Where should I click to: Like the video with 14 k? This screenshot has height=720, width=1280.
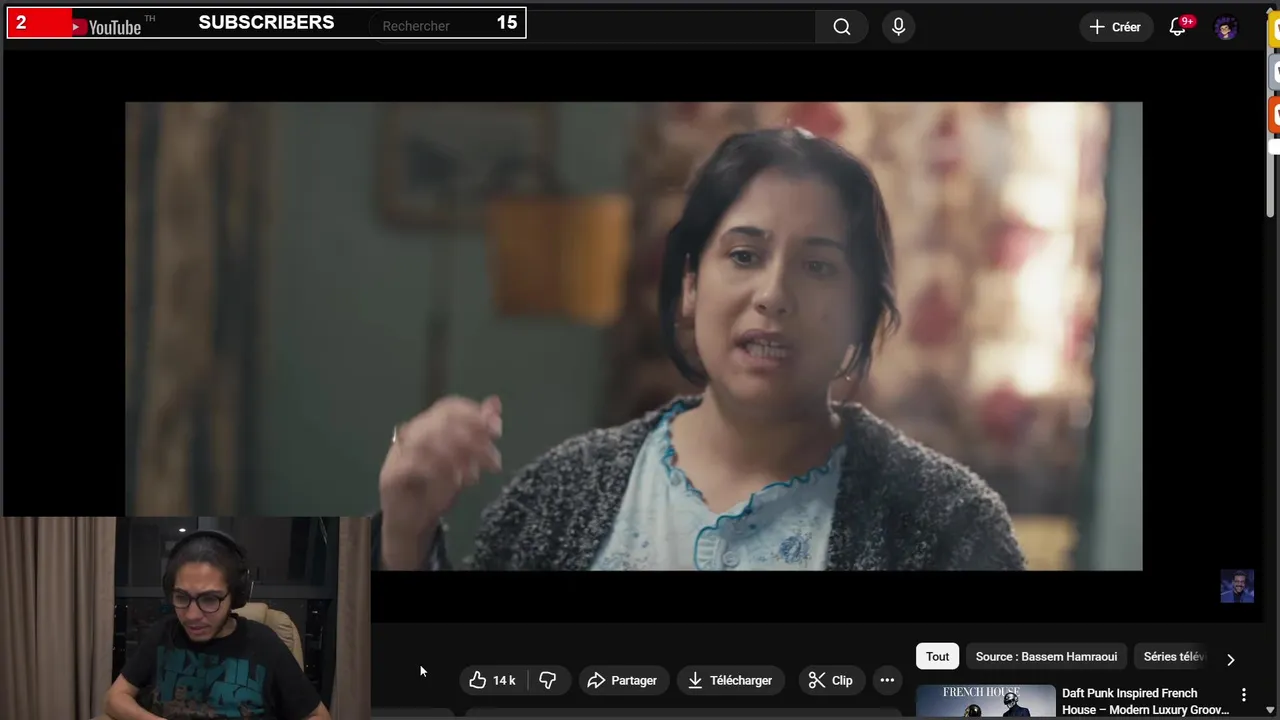pyautogui.click(x=492, y=680)
